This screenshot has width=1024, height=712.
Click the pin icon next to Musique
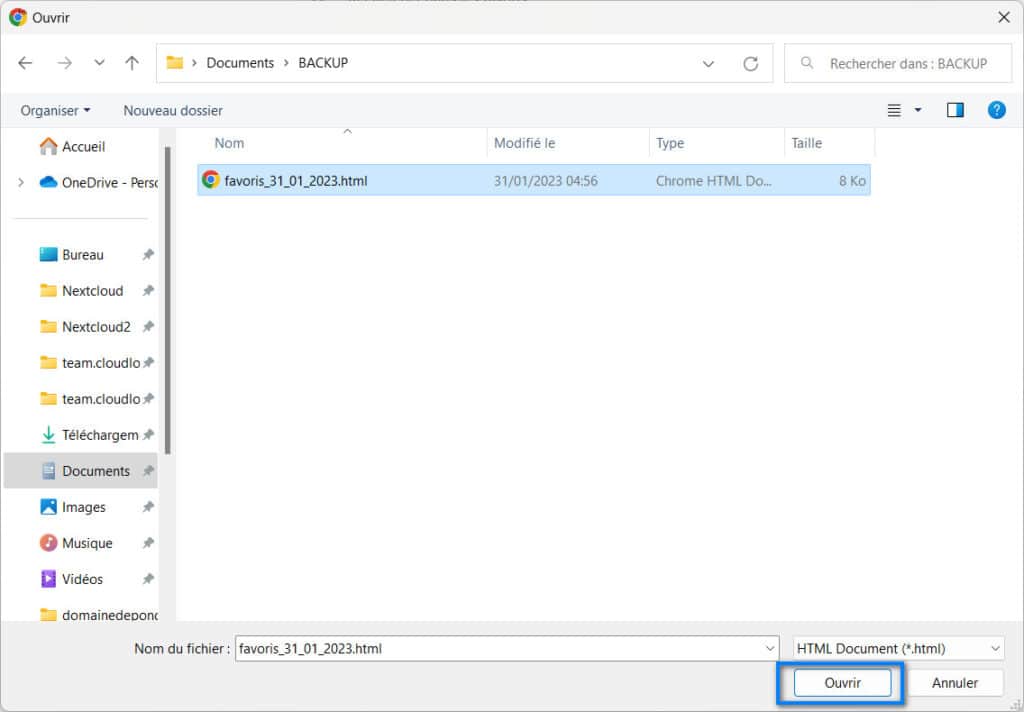(148, 543)
